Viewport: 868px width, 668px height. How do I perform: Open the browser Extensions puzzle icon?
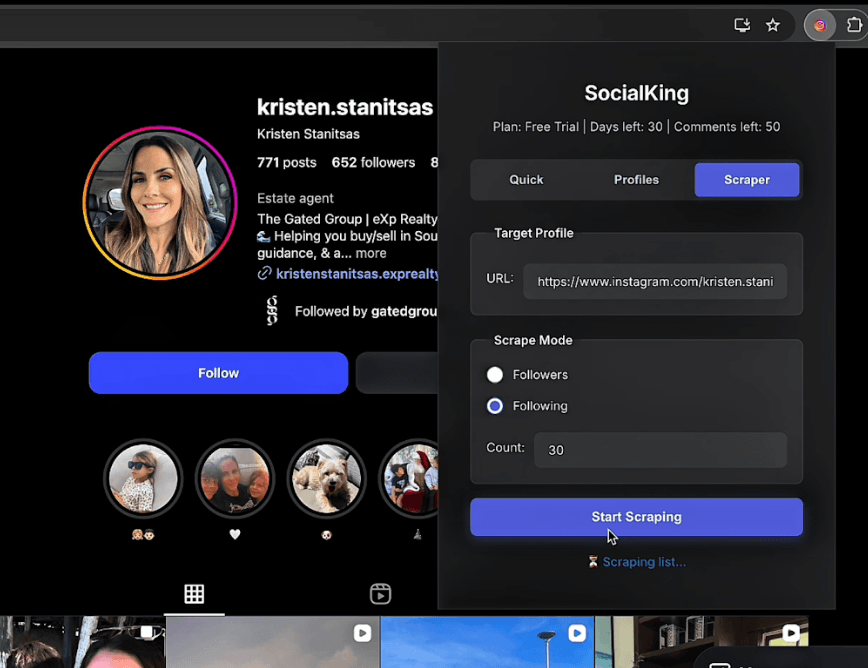(x=855, y=25)
